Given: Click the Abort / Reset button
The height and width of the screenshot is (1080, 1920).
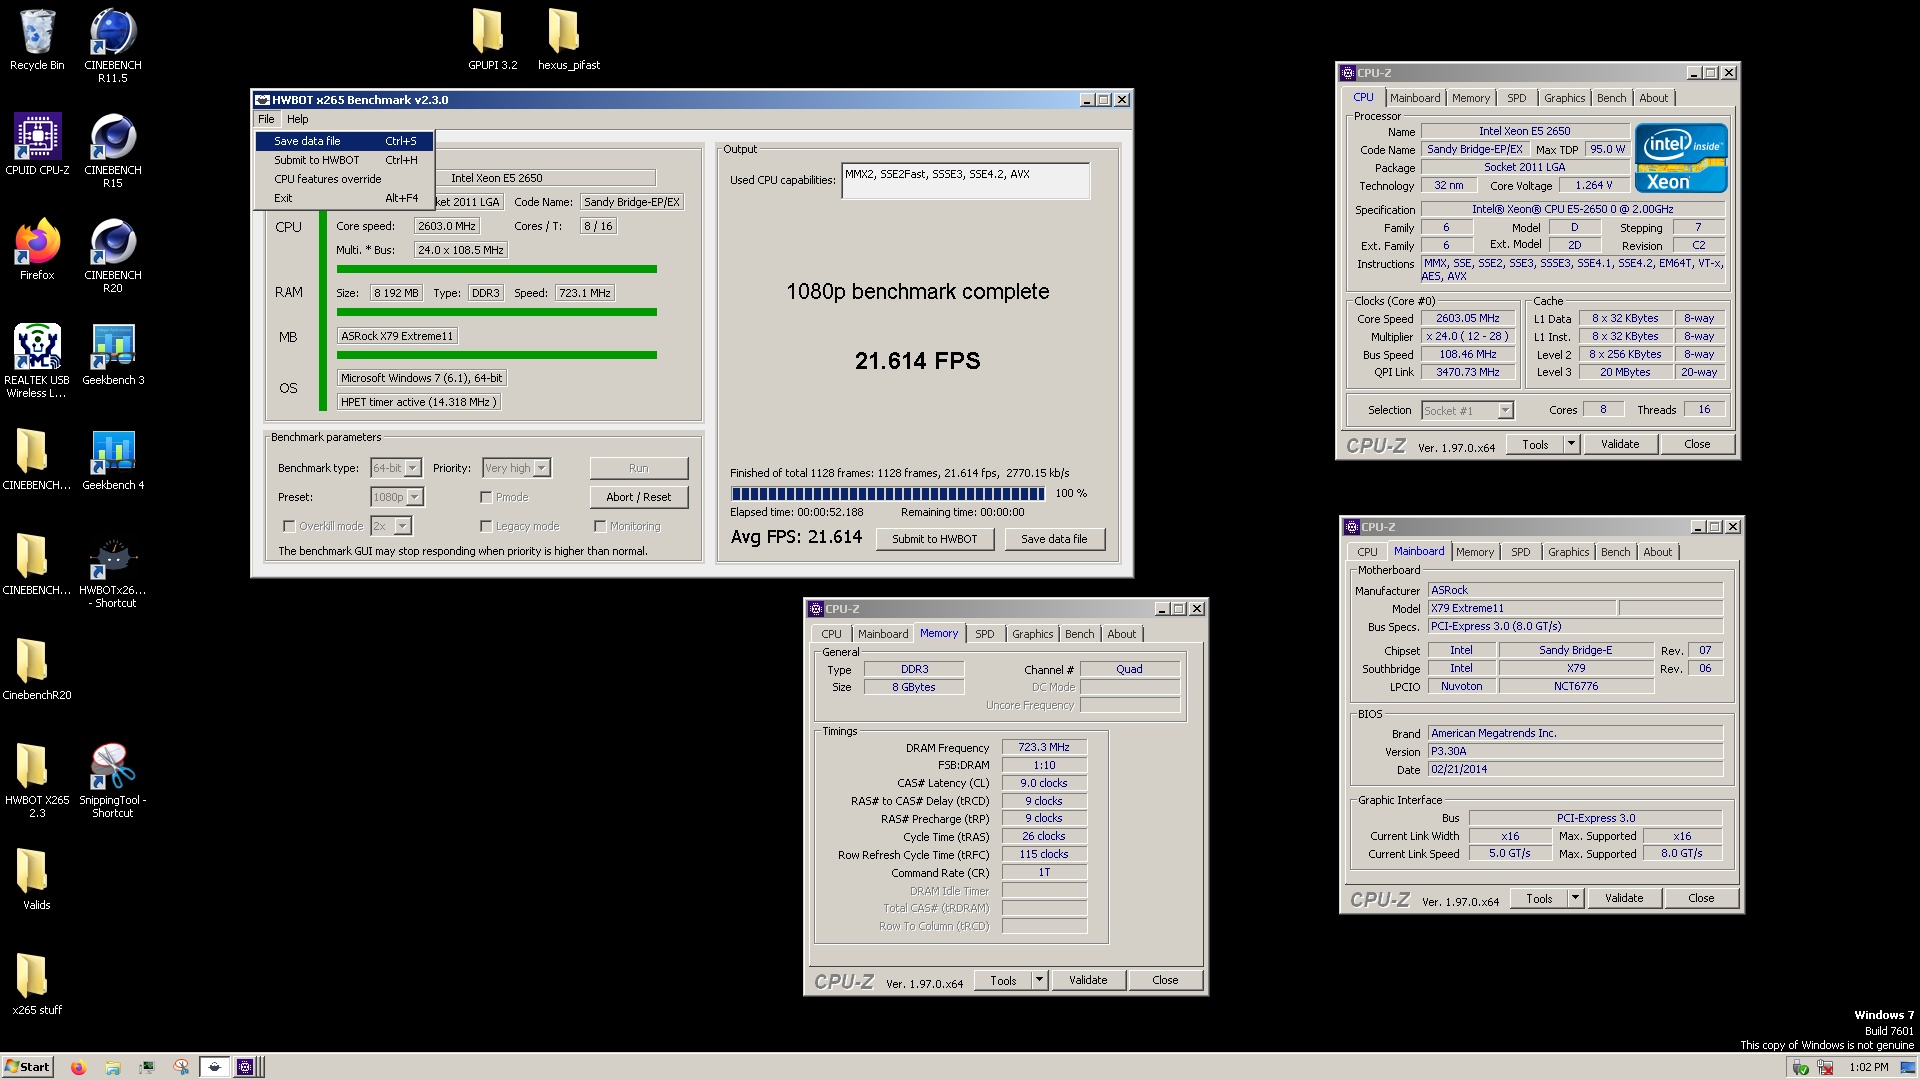Looking at the screenshot, I should [638, 497].
